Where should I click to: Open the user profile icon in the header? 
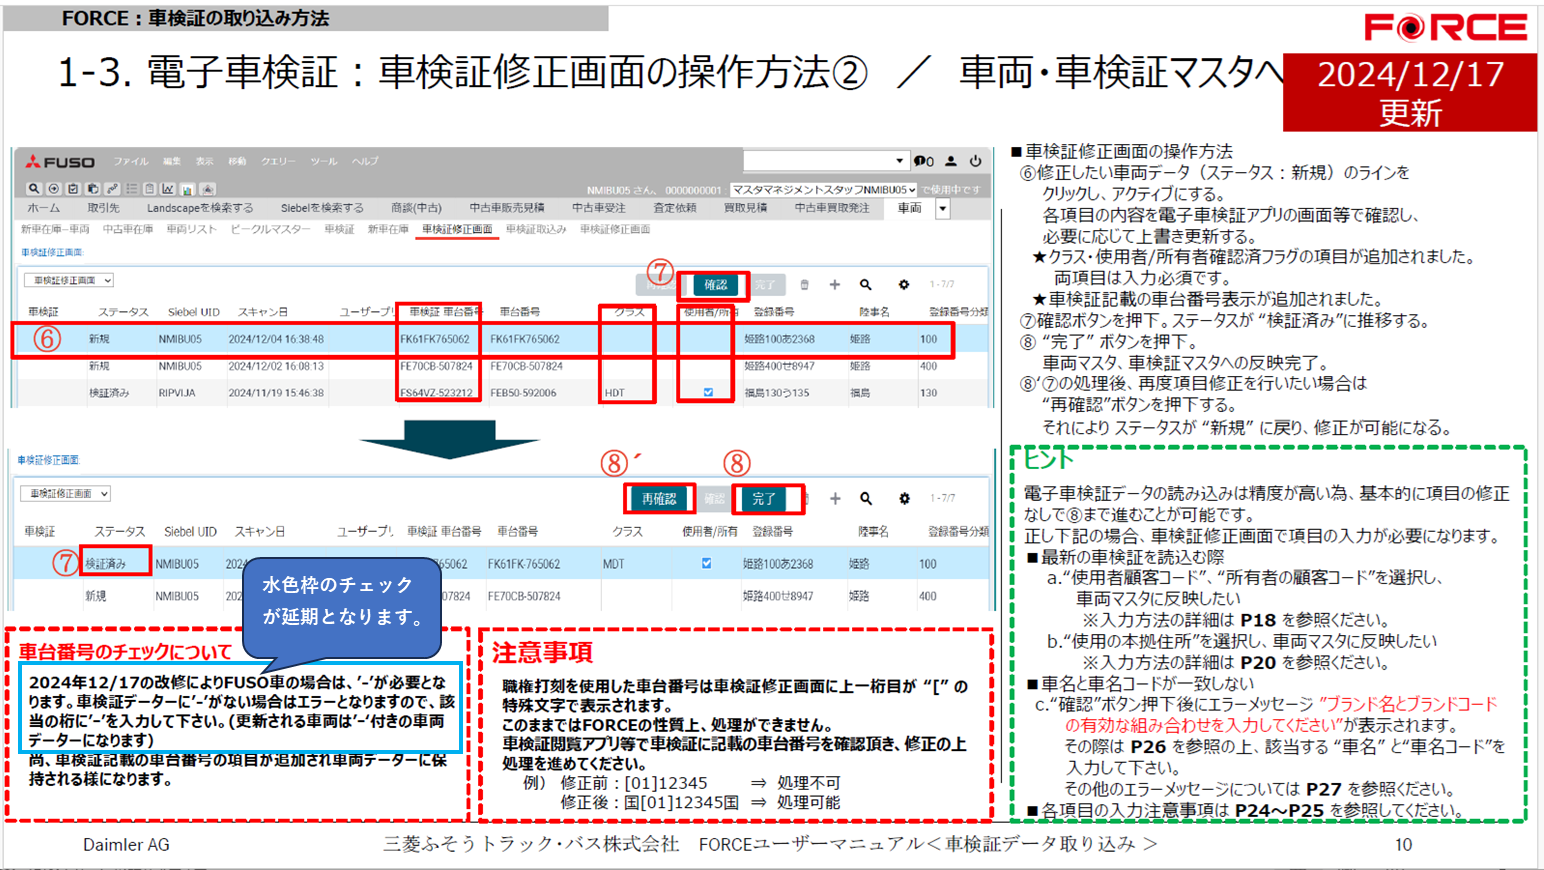tap(951, 161)
